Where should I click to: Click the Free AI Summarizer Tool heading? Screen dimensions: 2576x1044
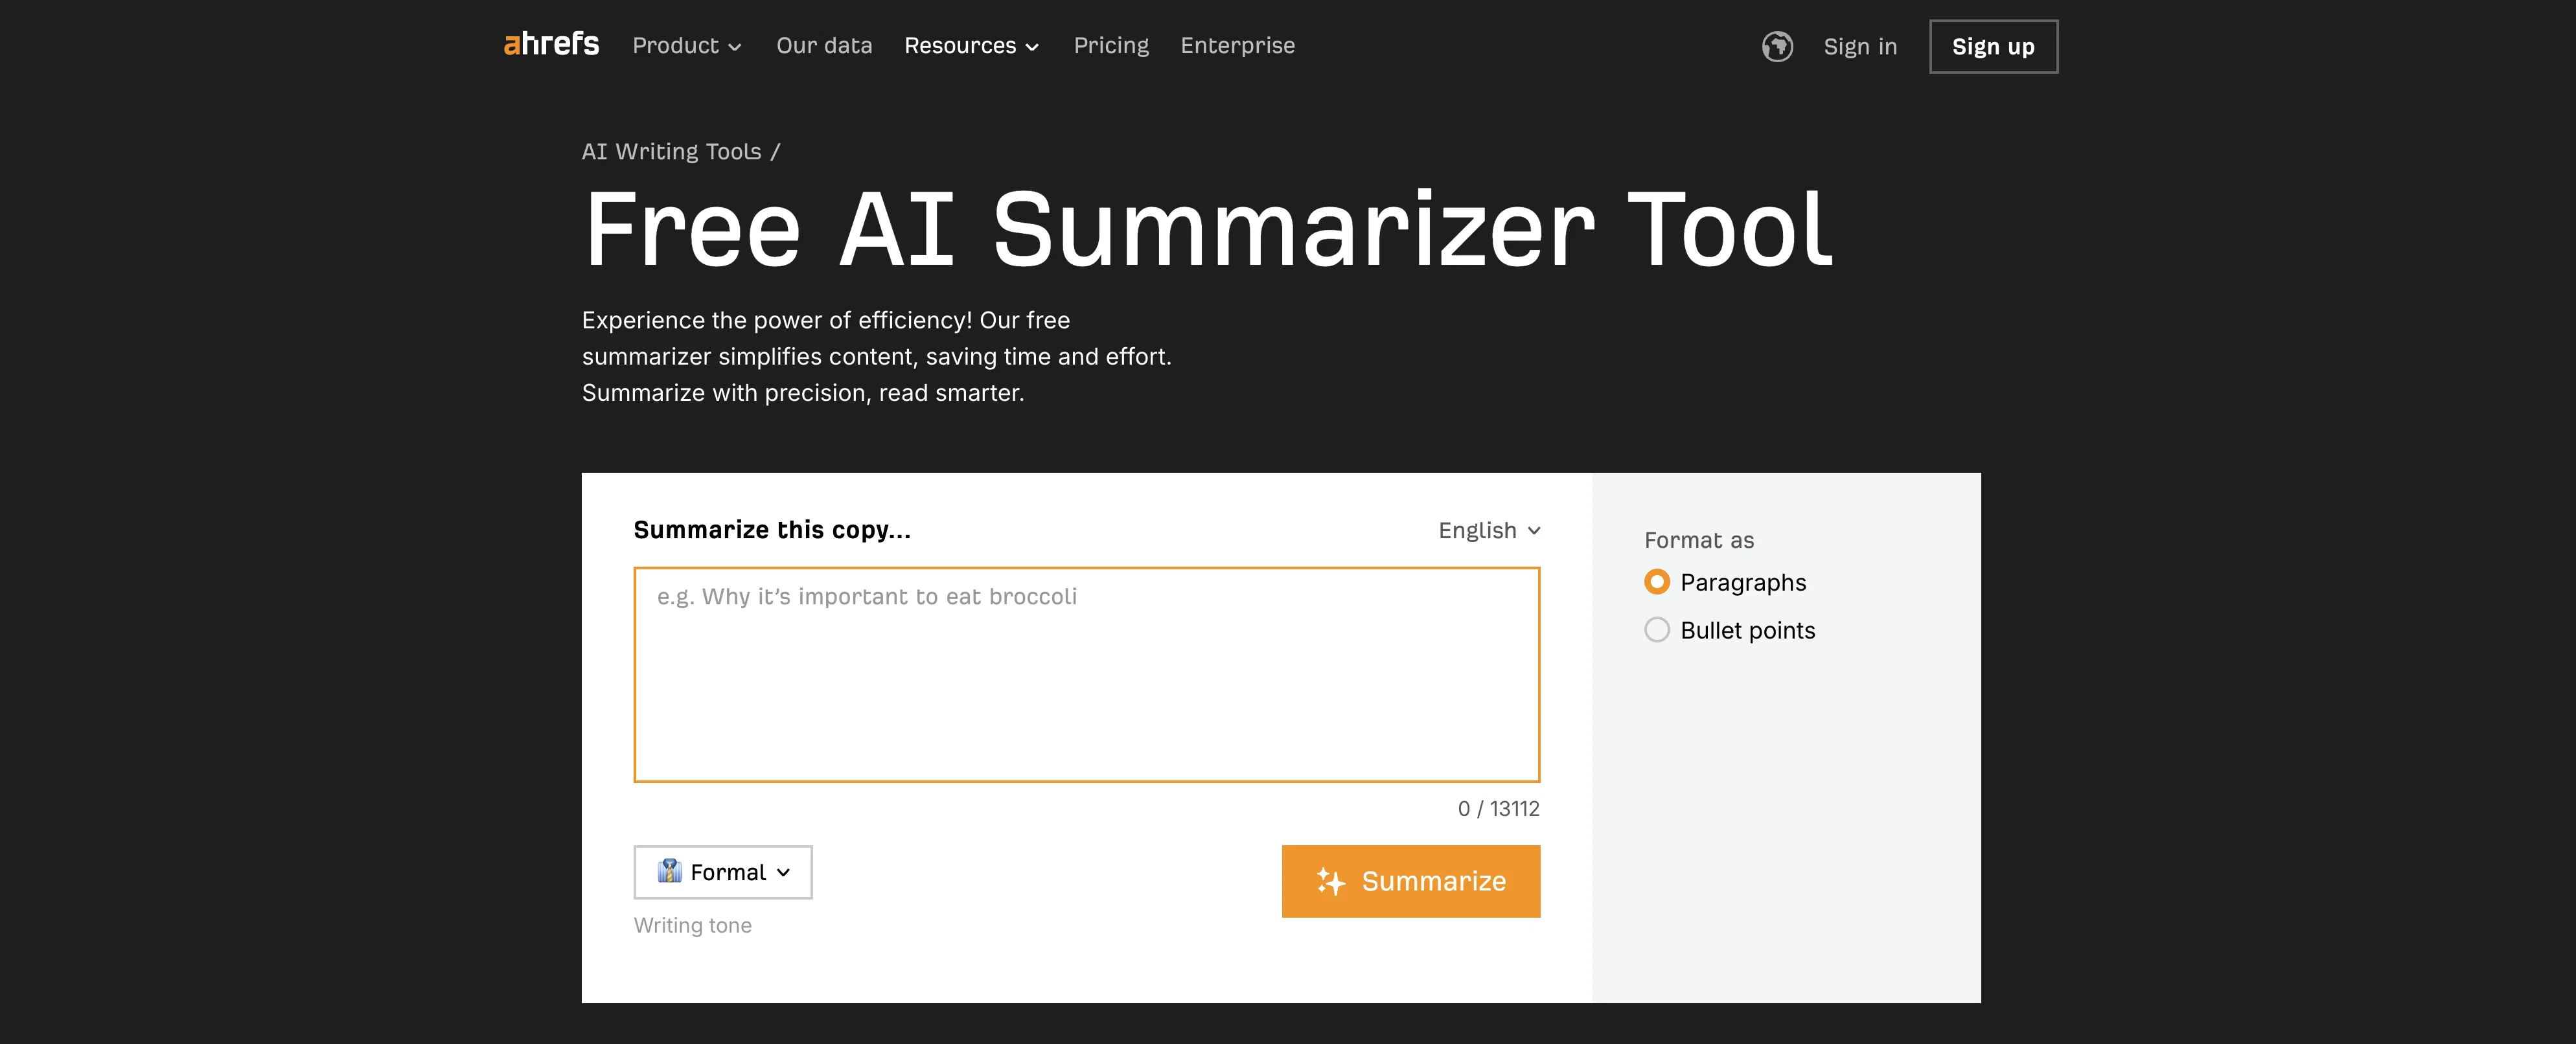pos(1208,230)
